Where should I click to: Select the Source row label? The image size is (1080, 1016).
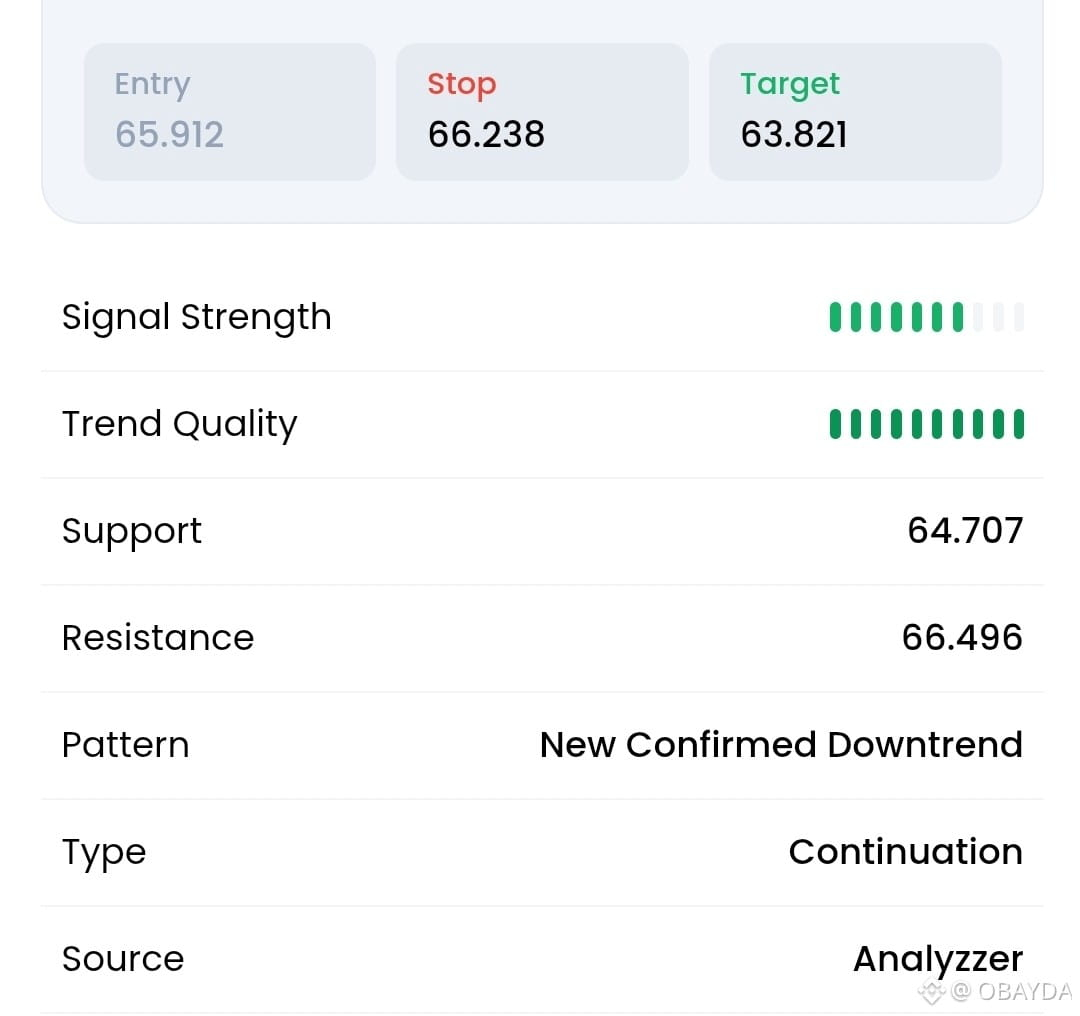coord(123,959)
